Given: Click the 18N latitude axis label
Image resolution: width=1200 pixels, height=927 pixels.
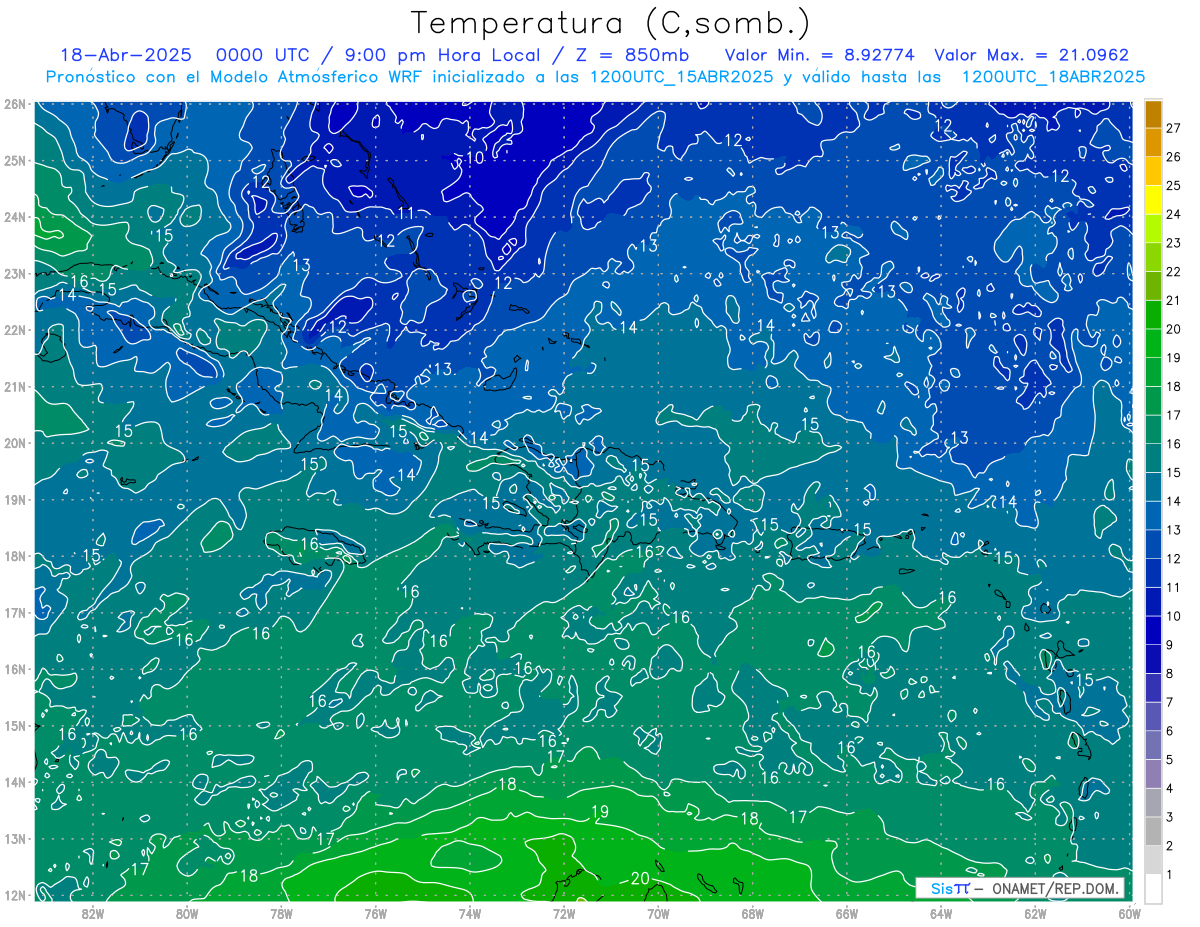Looking at the screenshot, I should tap(15, 556).
